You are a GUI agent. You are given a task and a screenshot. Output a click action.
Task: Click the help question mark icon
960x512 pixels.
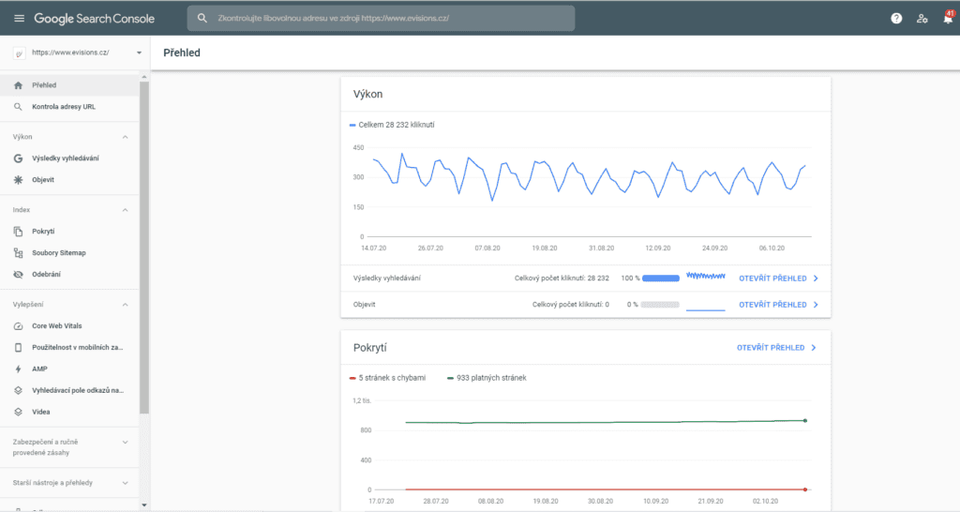[896, 18]
